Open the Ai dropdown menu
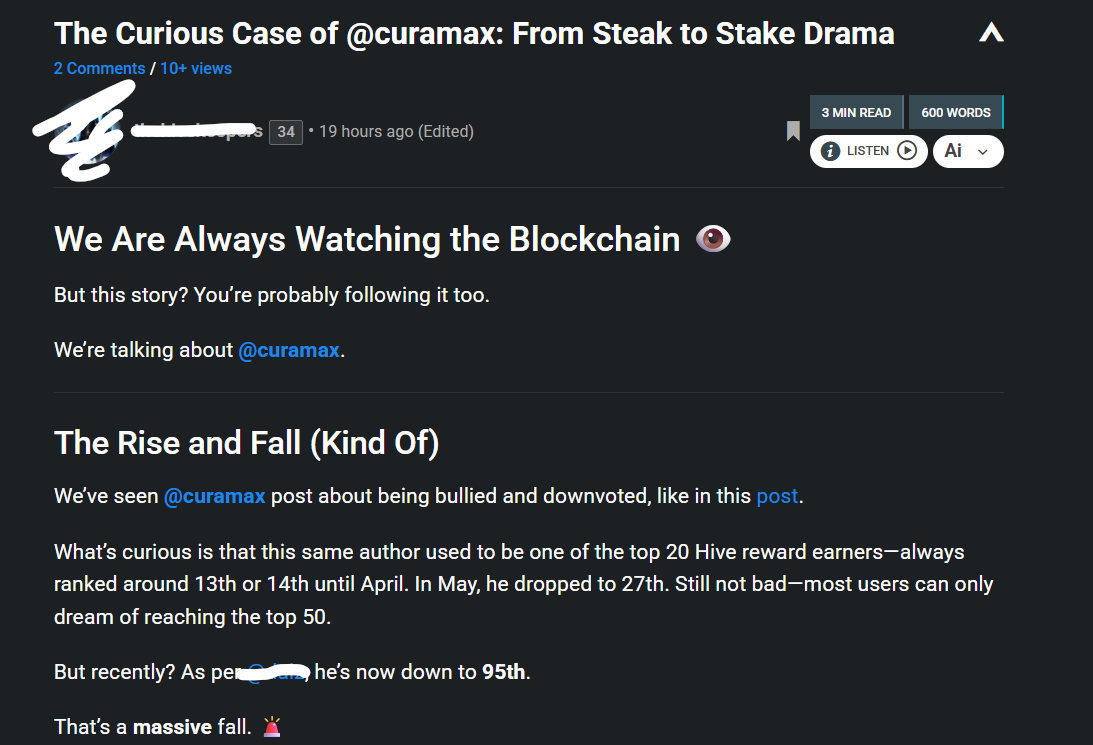The width and height of the screenshot is (1093, 745). 968,151
